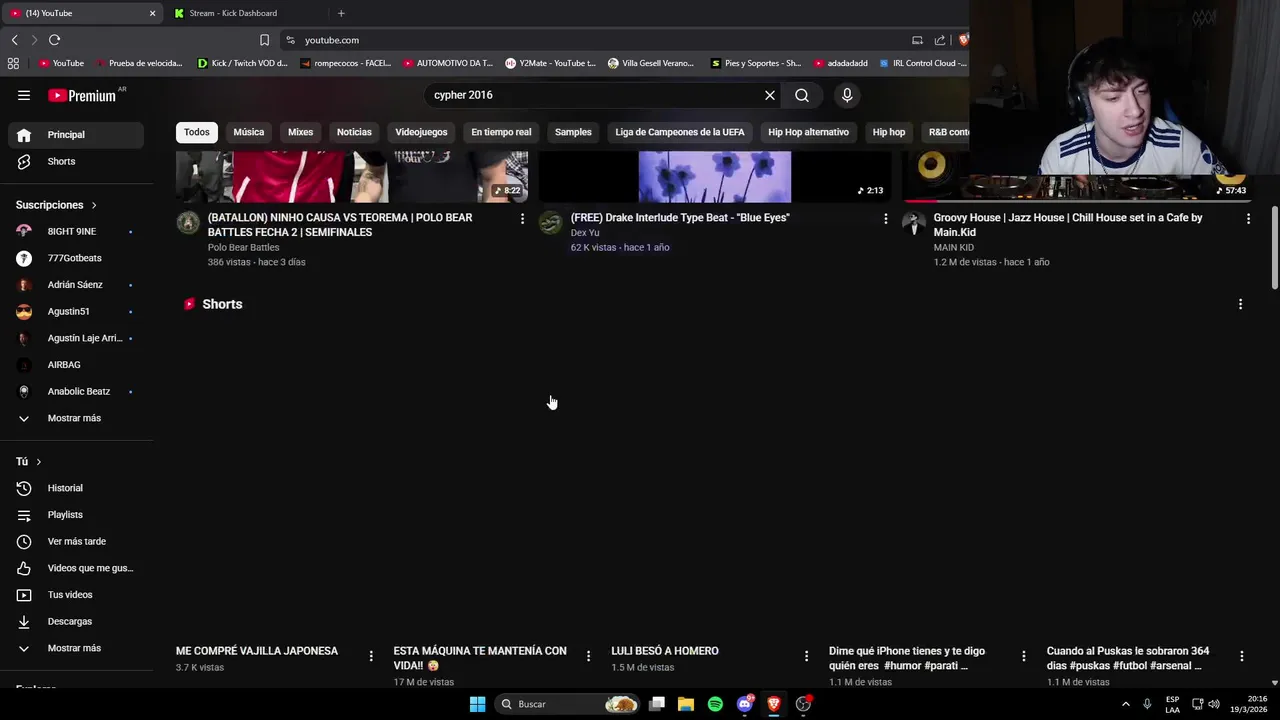Open File Explorer from the taskbar
1280x720 pixels.
point(686,704)
